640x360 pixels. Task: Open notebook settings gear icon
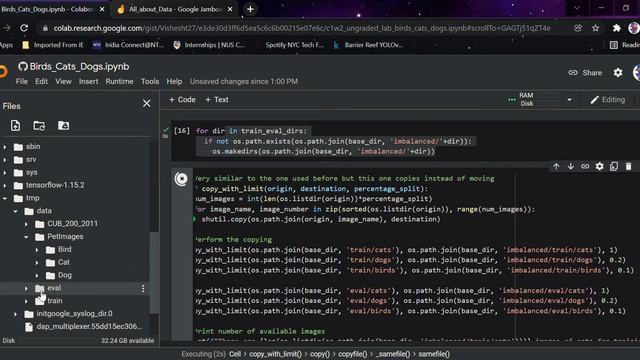(x=618, y=73)
